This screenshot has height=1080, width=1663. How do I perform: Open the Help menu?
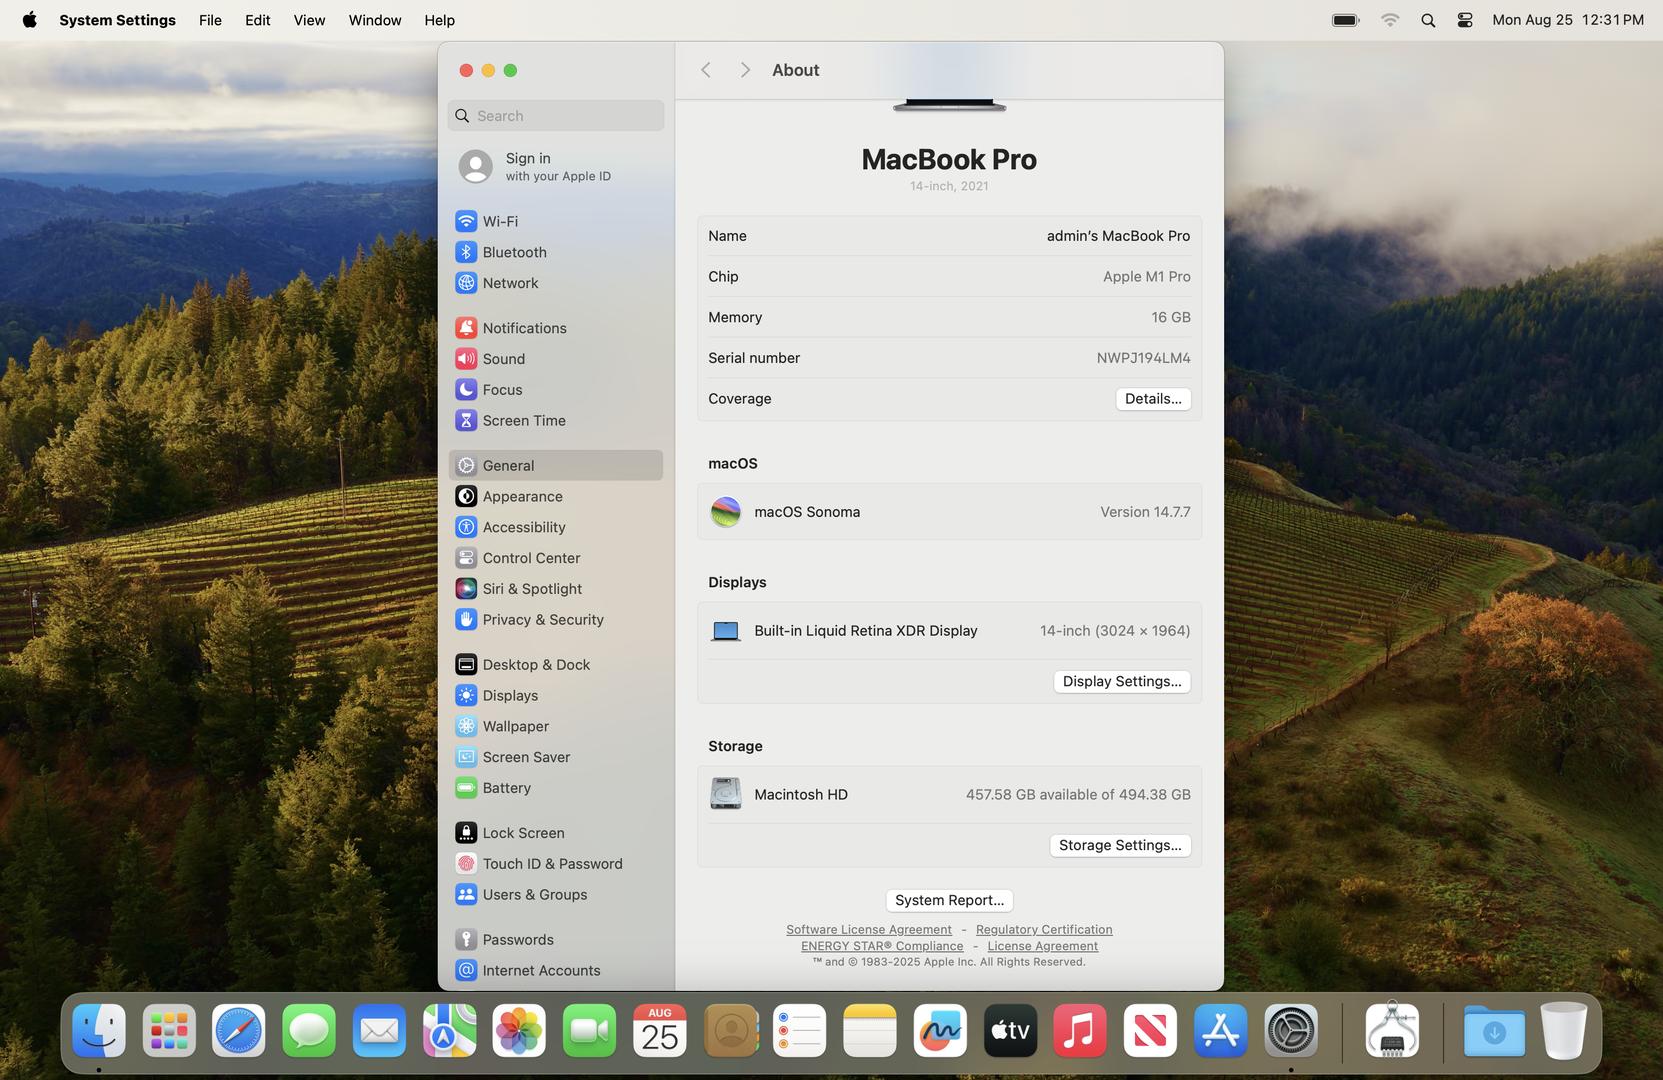click(440, 20)
